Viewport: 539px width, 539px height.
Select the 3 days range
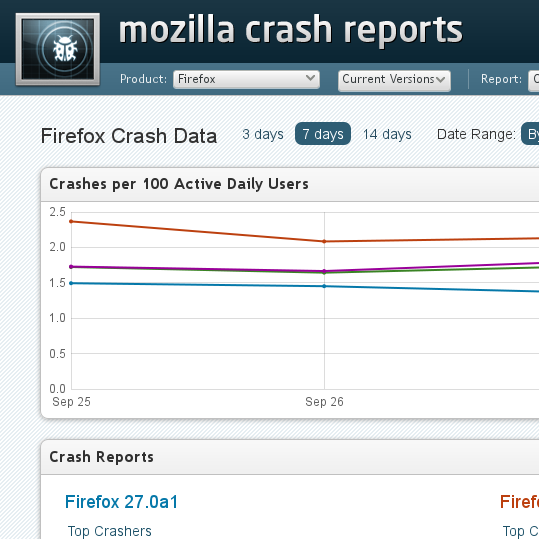pyautogui.click(x=263, y=134)
